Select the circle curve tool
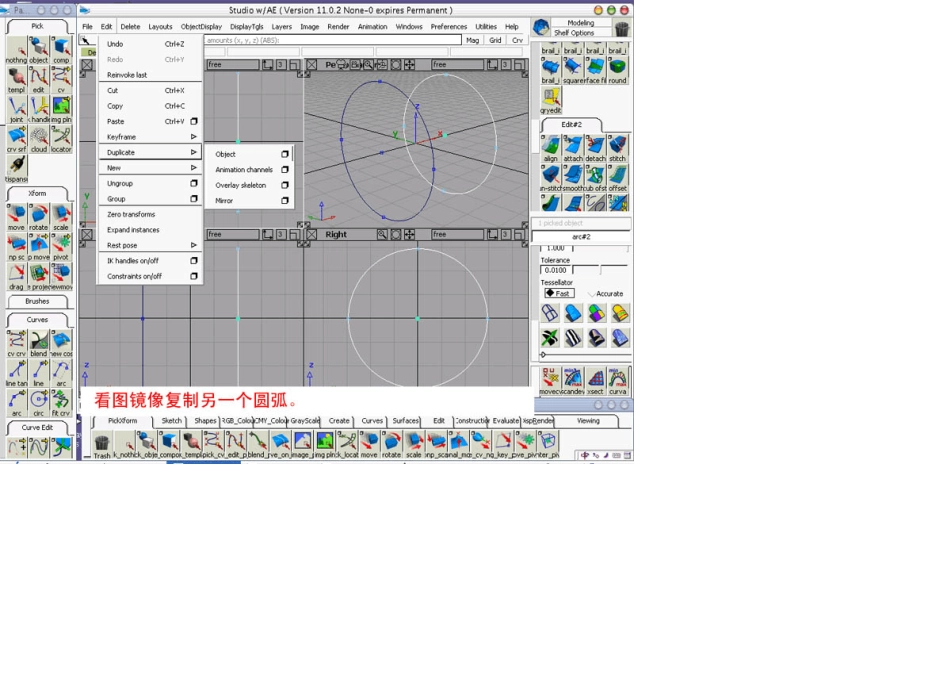Viewport: 950px width, 695px height. (38, 400)
